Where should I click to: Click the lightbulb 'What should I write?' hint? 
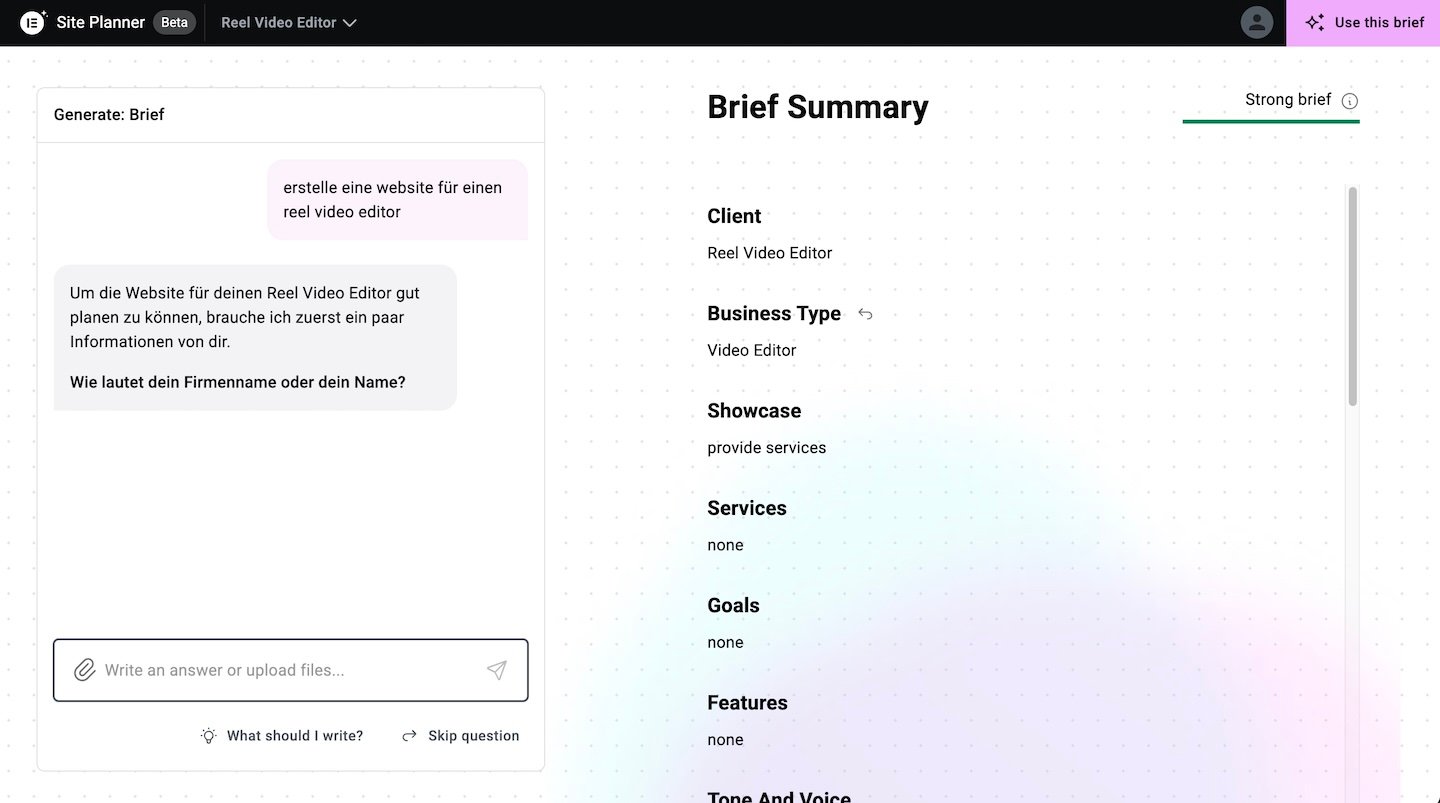click(208, 736)
